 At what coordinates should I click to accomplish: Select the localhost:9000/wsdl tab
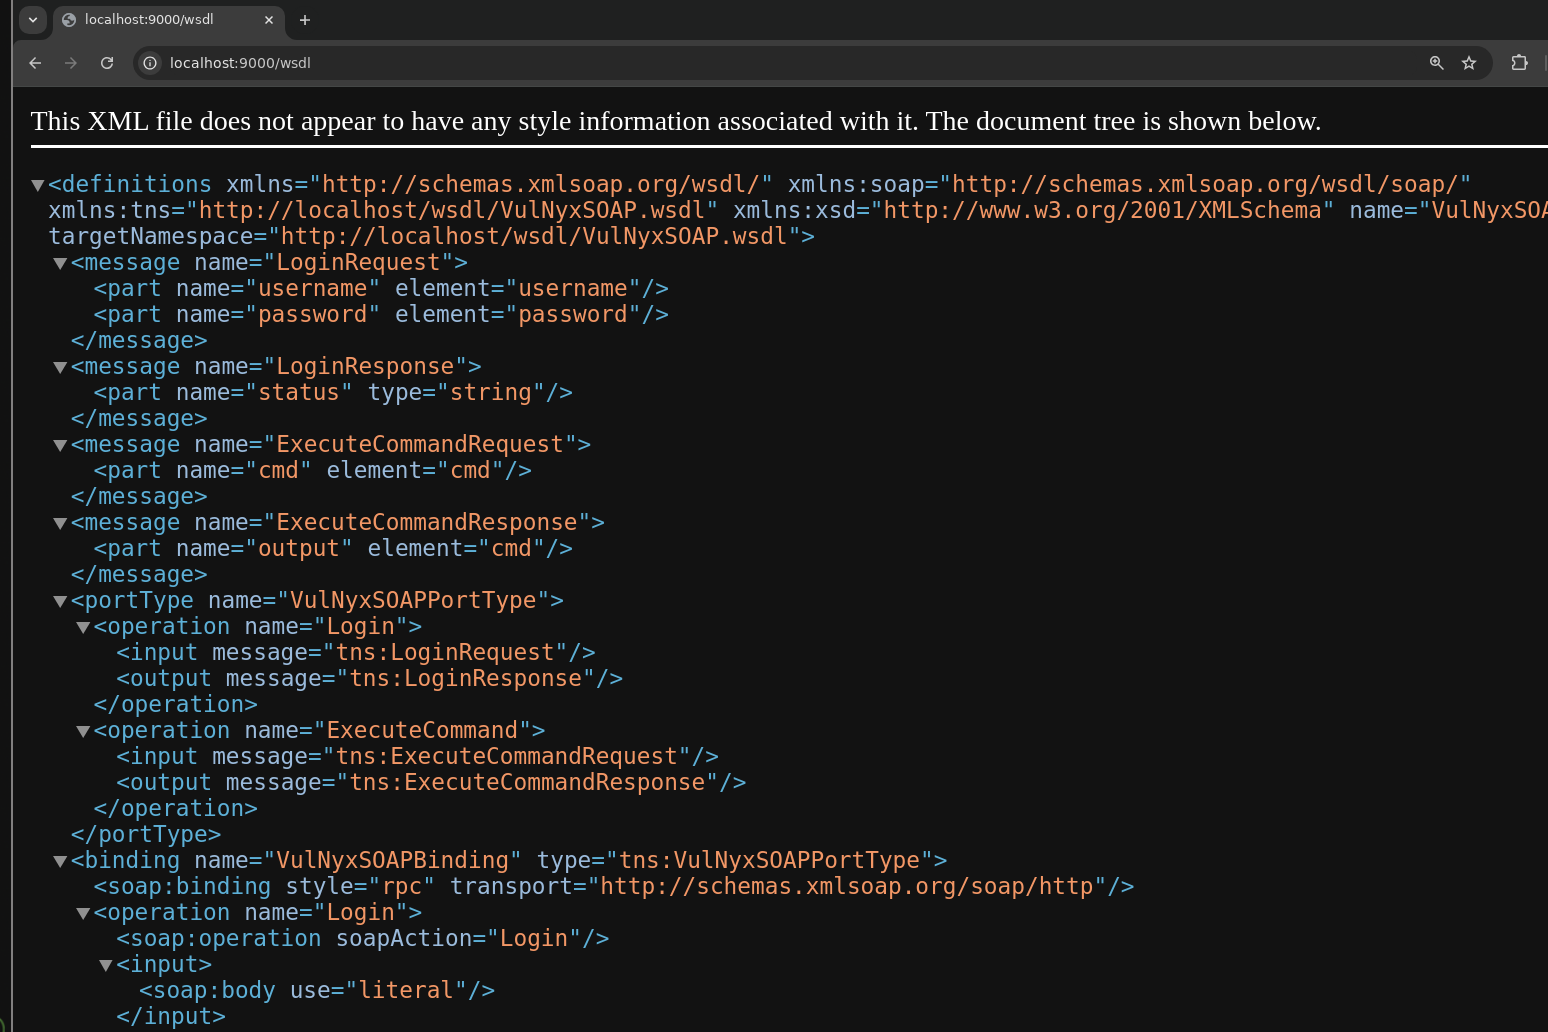click(x=160, y=20)
